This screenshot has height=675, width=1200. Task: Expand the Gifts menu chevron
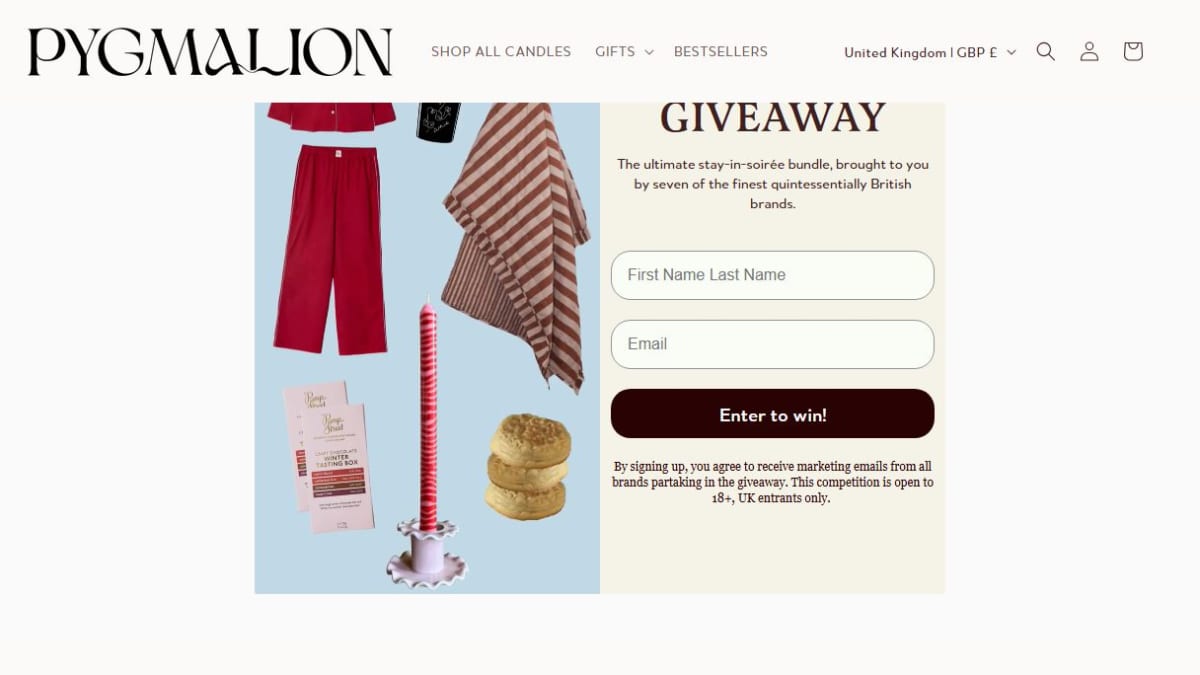(x=649, y=52)
